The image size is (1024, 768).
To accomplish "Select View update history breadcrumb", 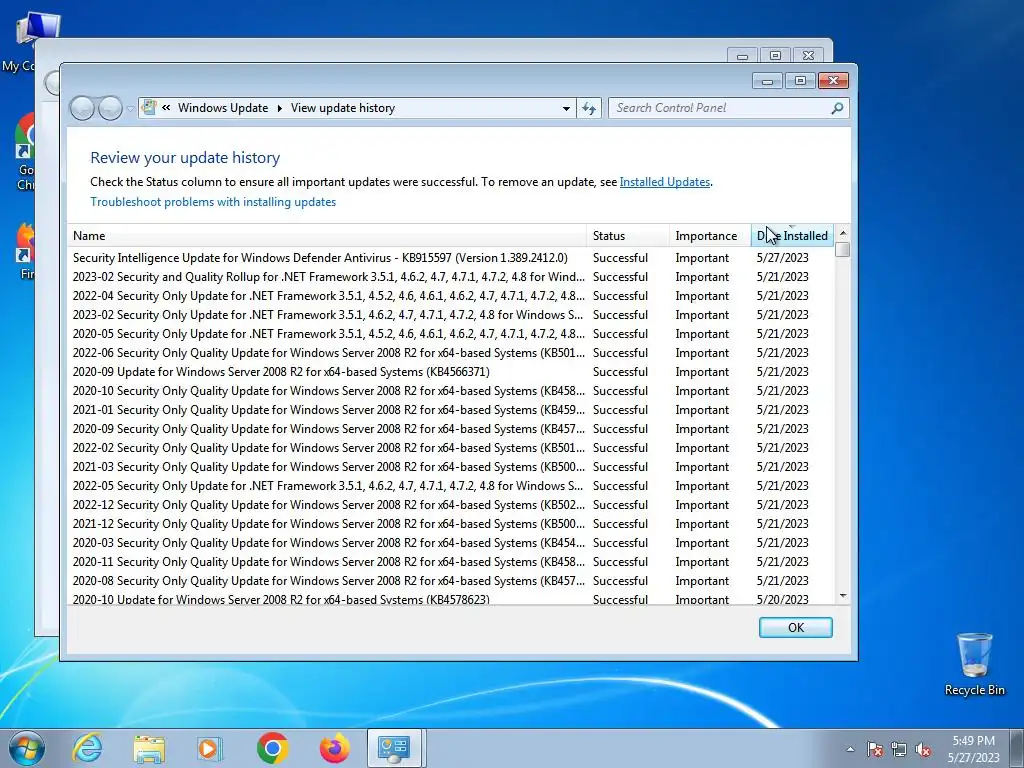I will click(x=343, y=108).
